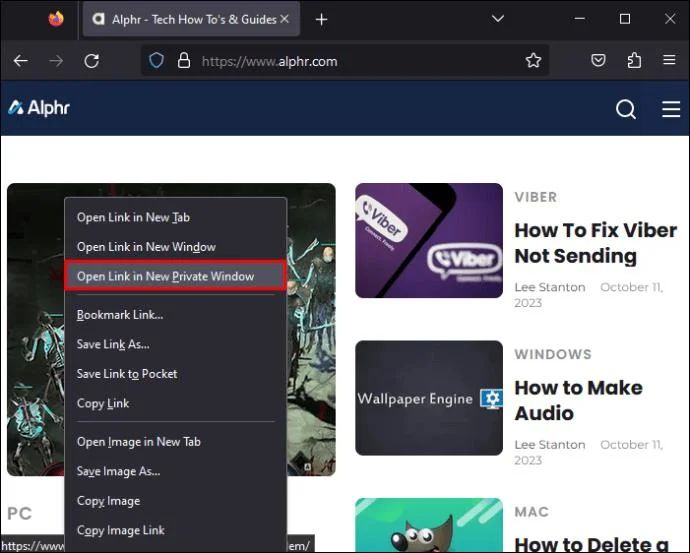Choose Open Link in New Private Window
The image size is (690, 553).
click(176, 276)
